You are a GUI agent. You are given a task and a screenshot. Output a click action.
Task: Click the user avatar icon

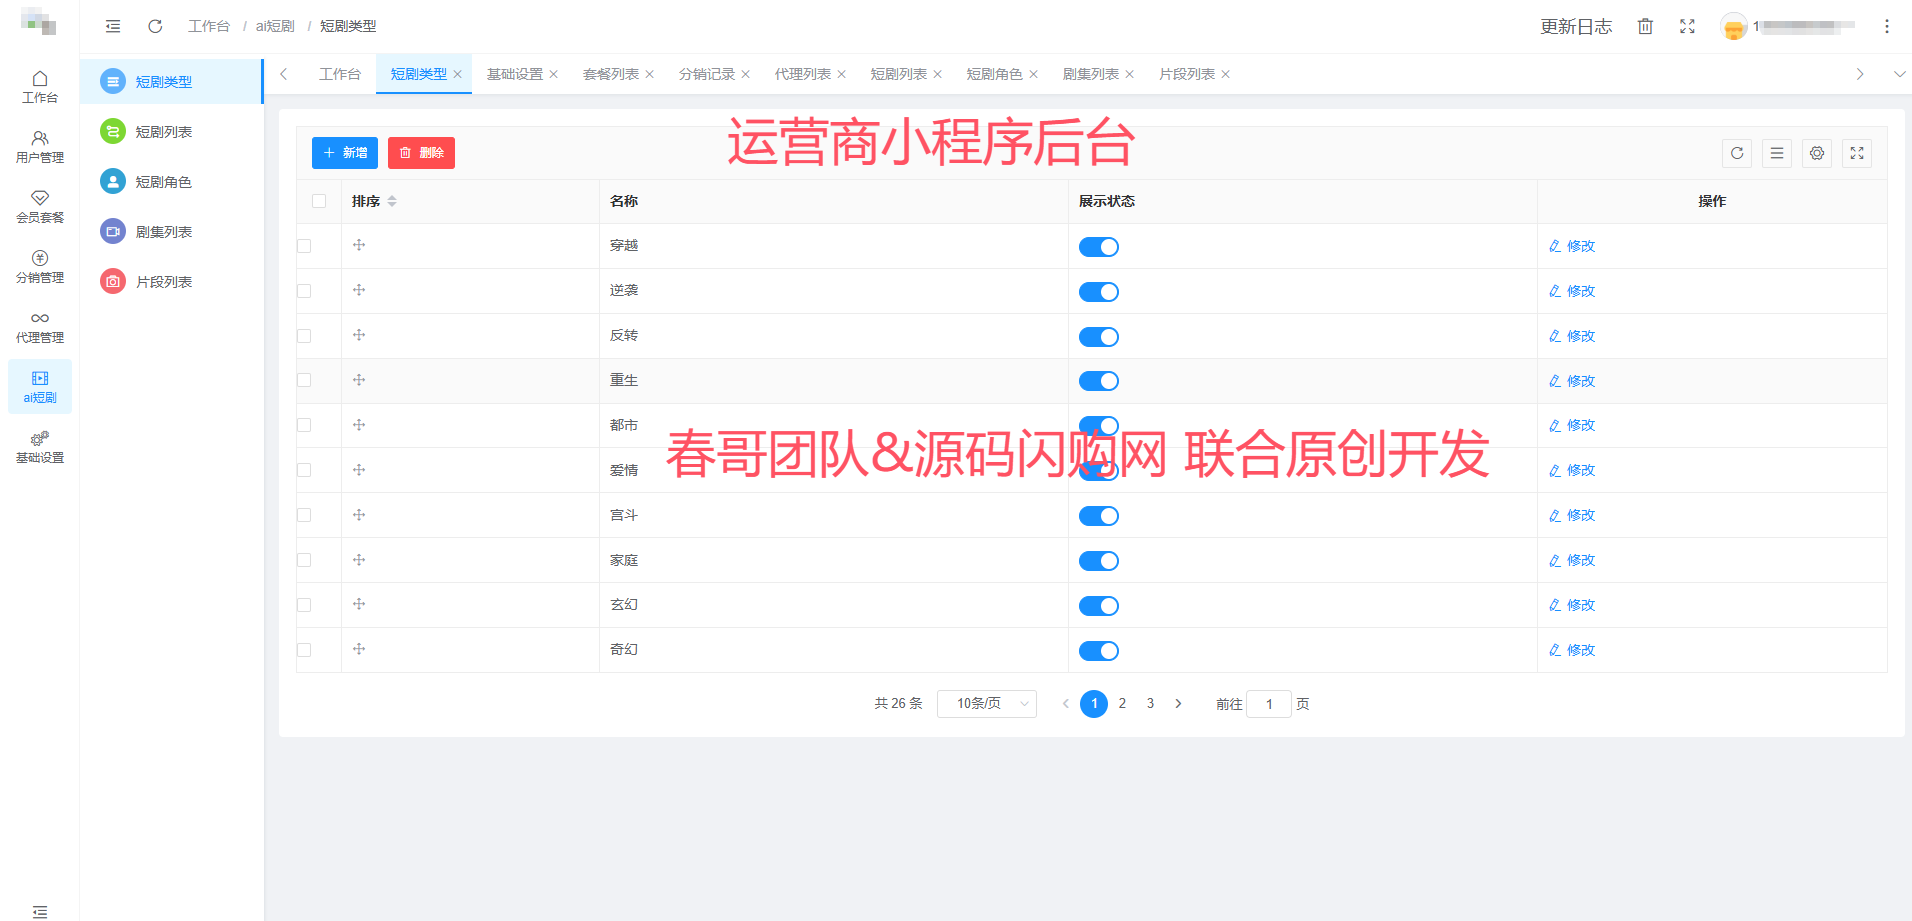click(x=1734, y=27)
